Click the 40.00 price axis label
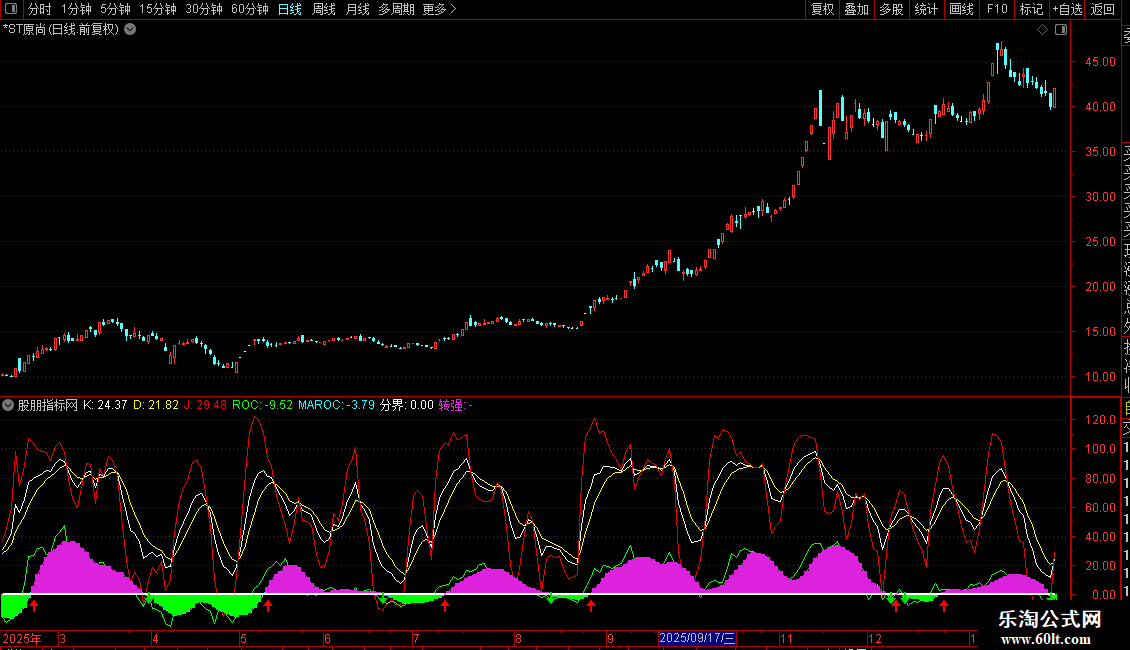1130x650 pixels. click(x=1100, y=107)
